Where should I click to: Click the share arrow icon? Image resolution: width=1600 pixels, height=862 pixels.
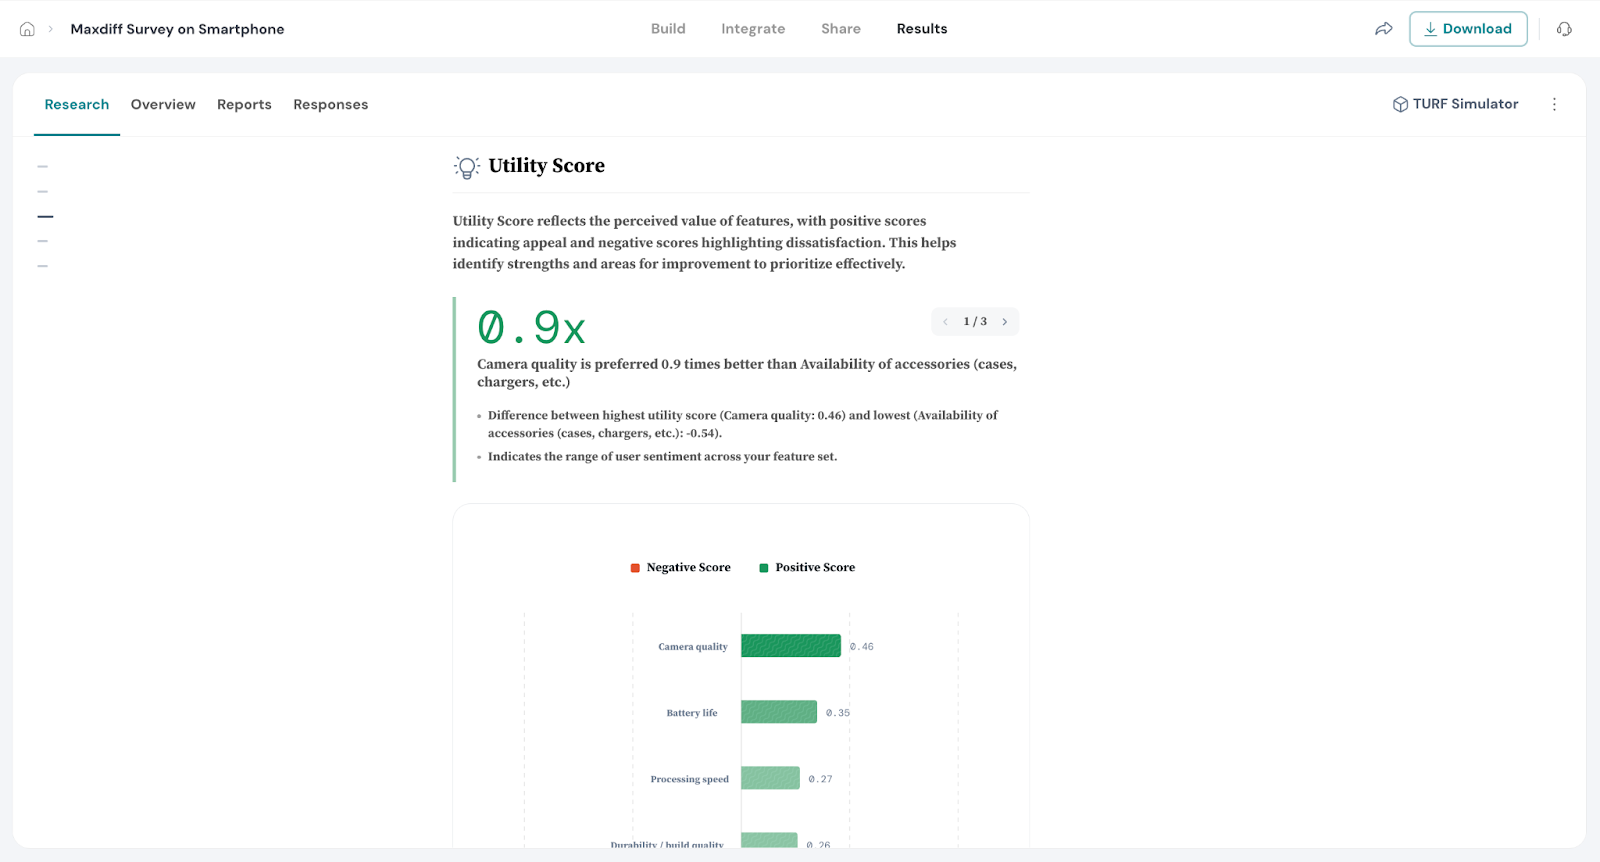coord(1383,29)
